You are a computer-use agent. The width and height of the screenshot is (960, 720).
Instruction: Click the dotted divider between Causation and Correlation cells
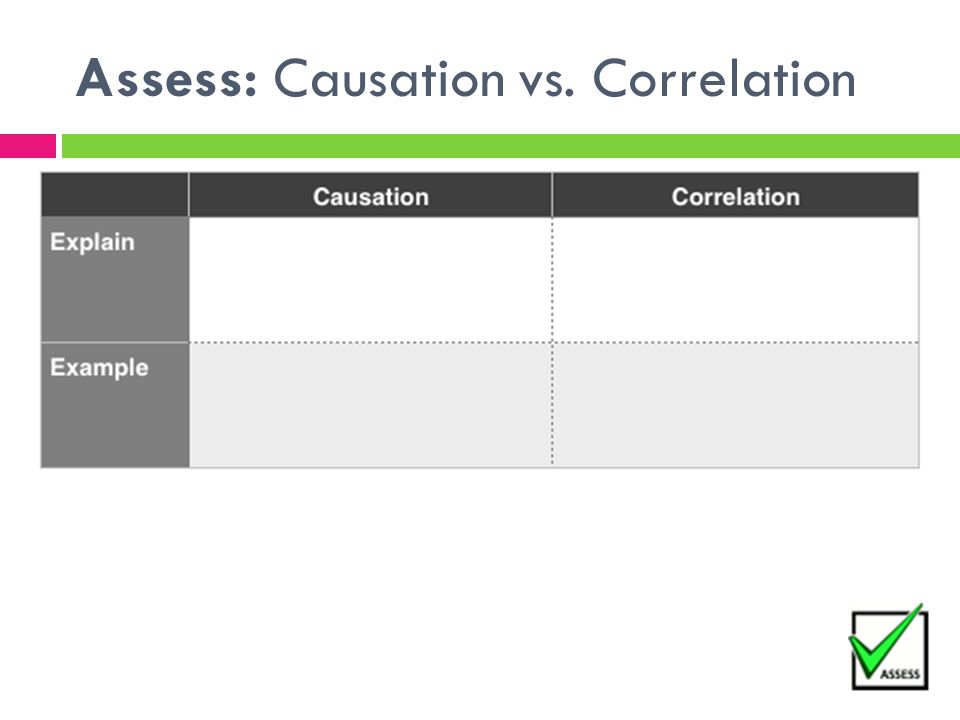(x=552, y=342)
